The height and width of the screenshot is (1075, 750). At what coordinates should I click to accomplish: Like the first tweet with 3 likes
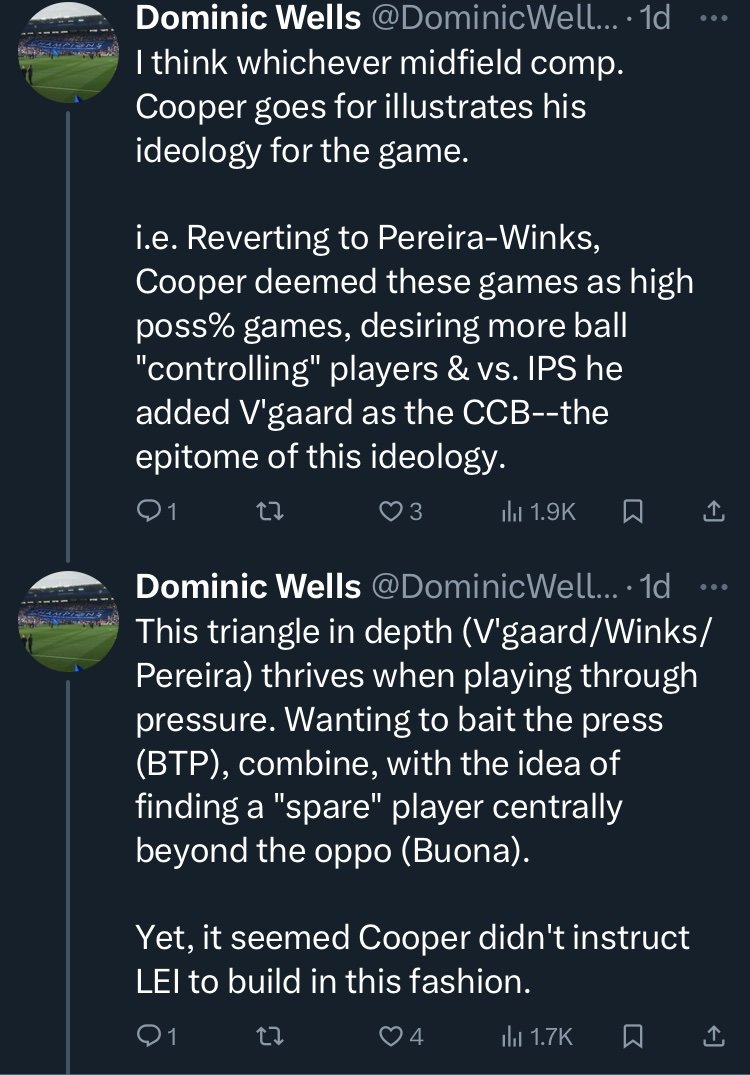401,511
